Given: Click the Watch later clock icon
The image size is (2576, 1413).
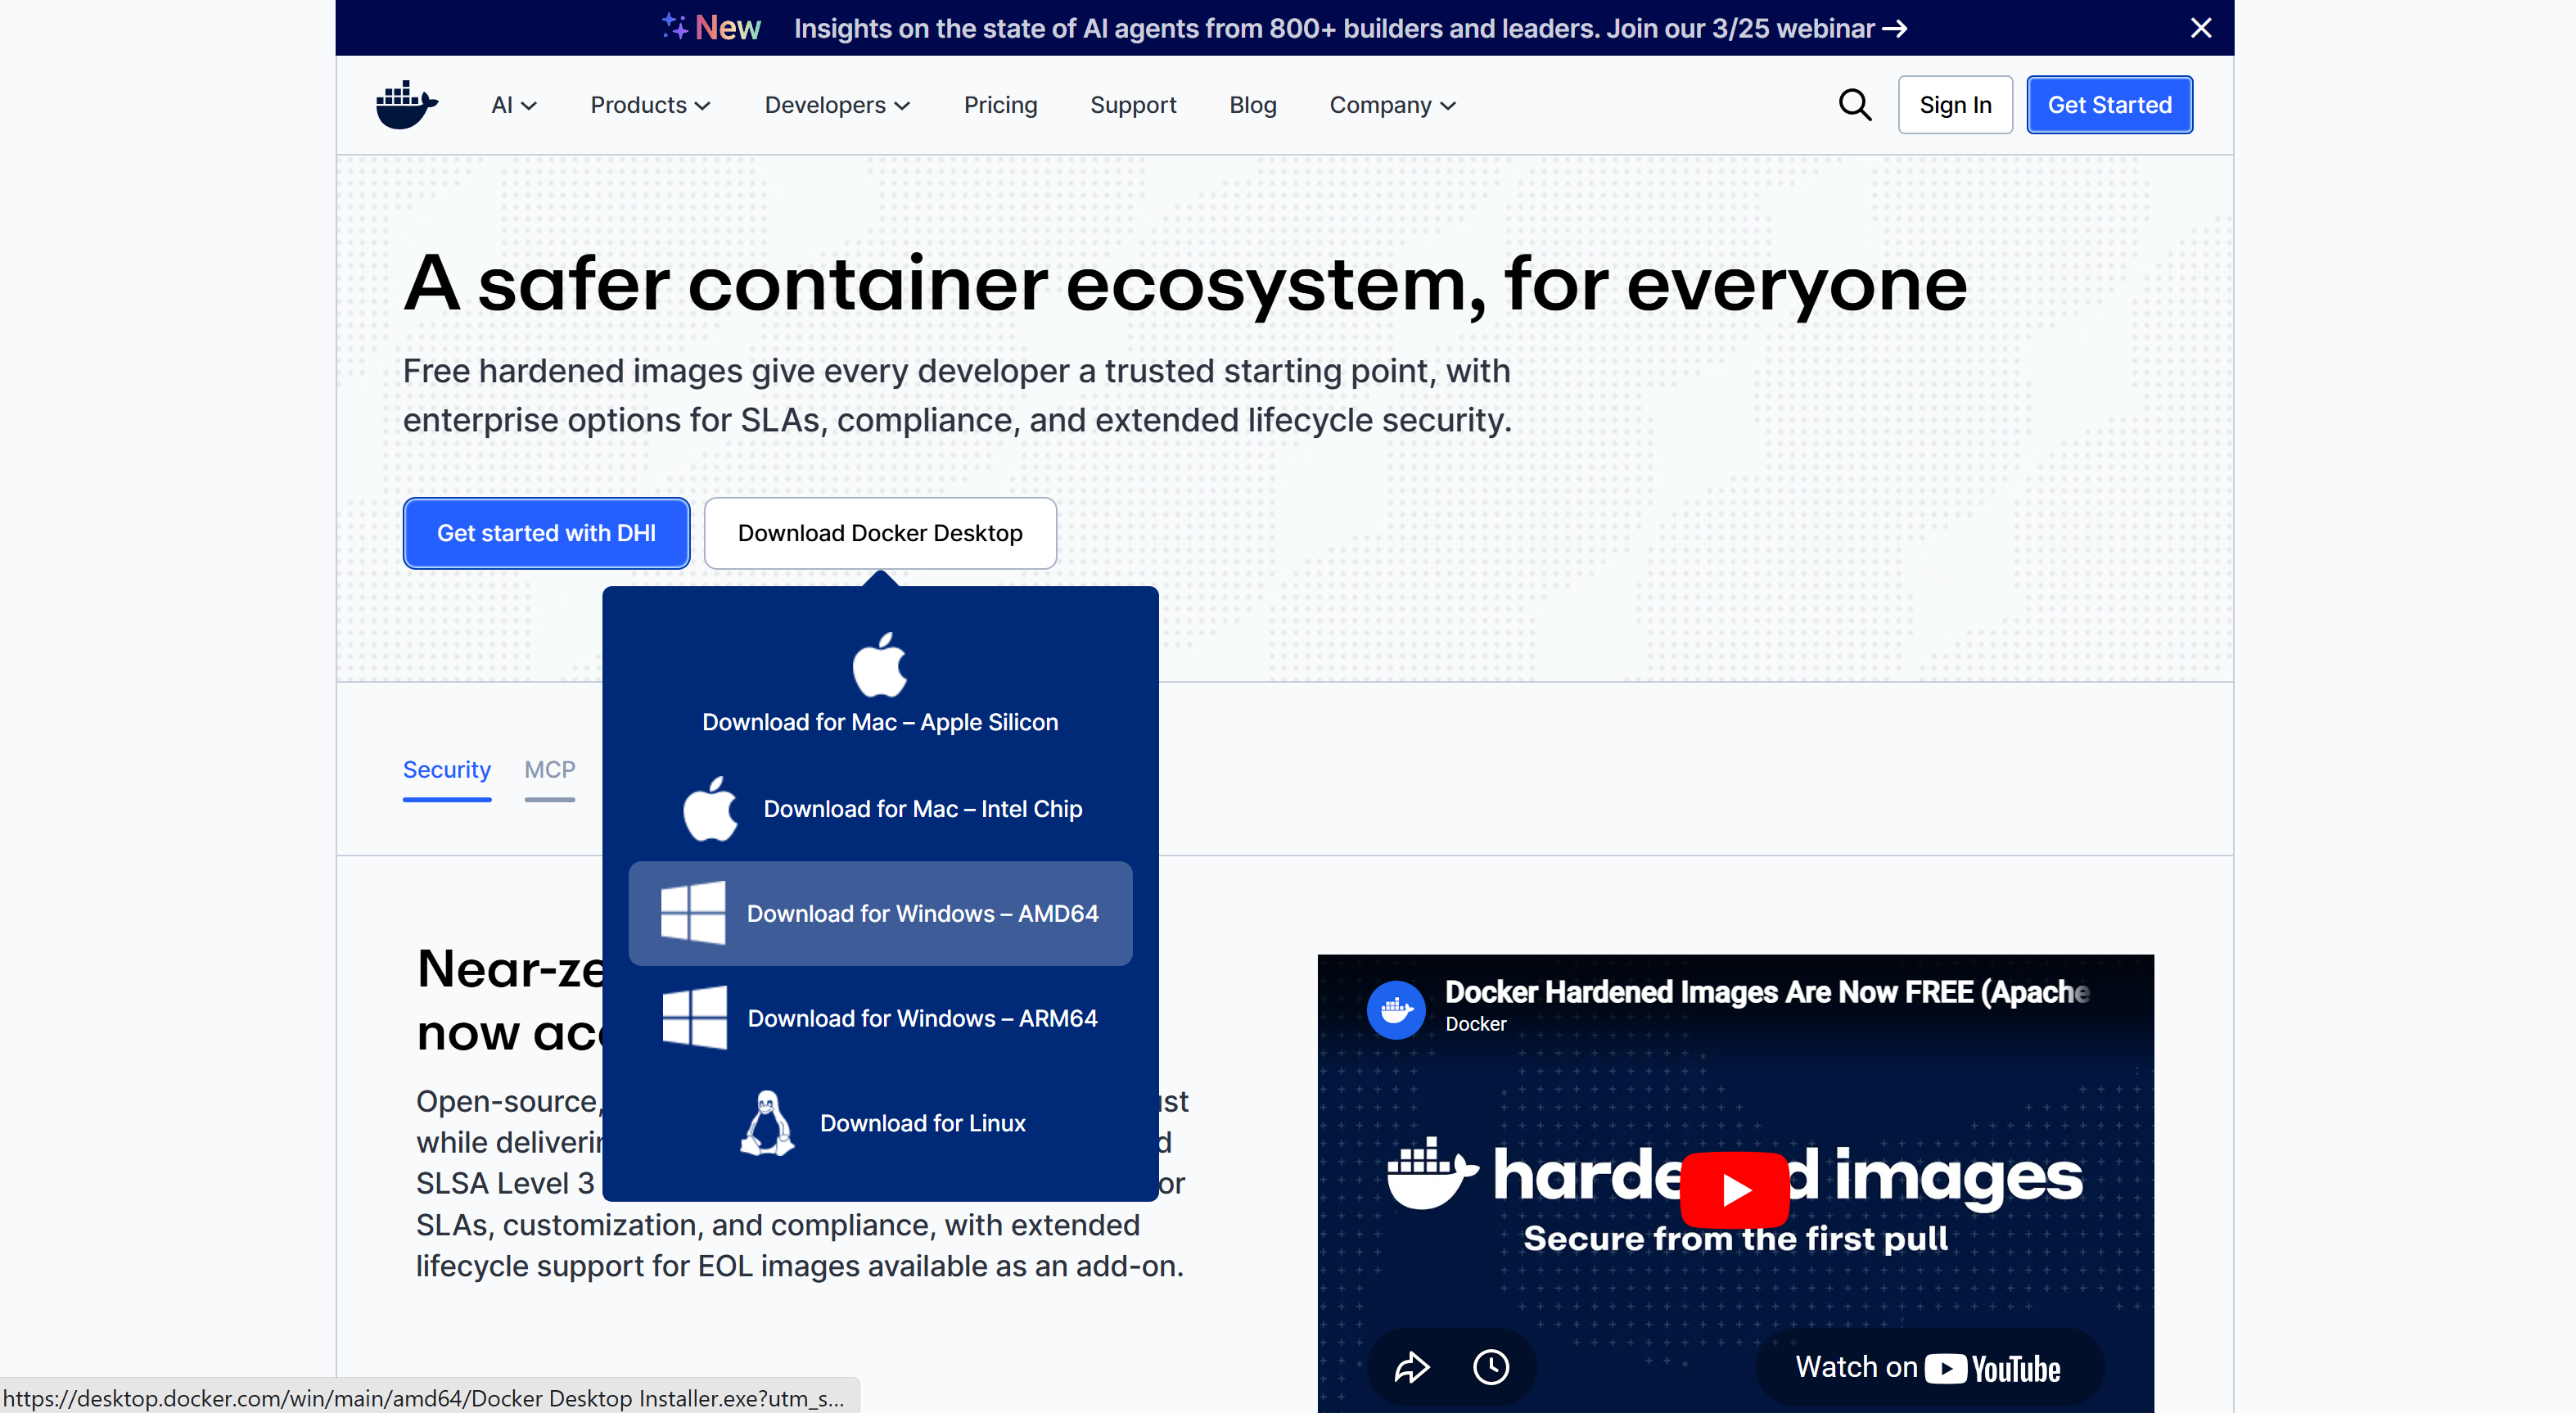Looking at the screenshot, I should coord(1490,1366).
